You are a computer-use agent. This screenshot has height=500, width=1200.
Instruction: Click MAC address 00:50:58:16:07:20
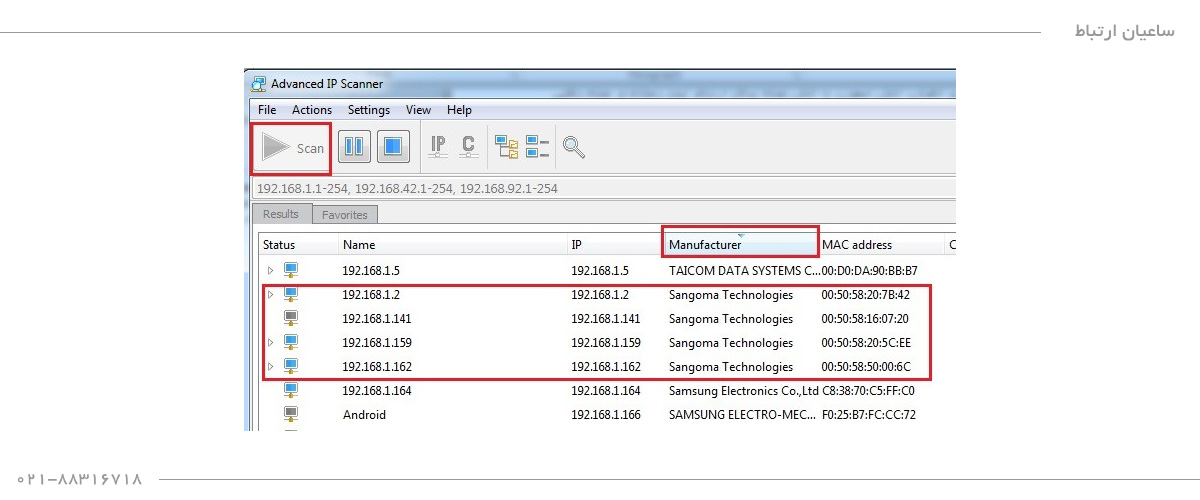865,319
